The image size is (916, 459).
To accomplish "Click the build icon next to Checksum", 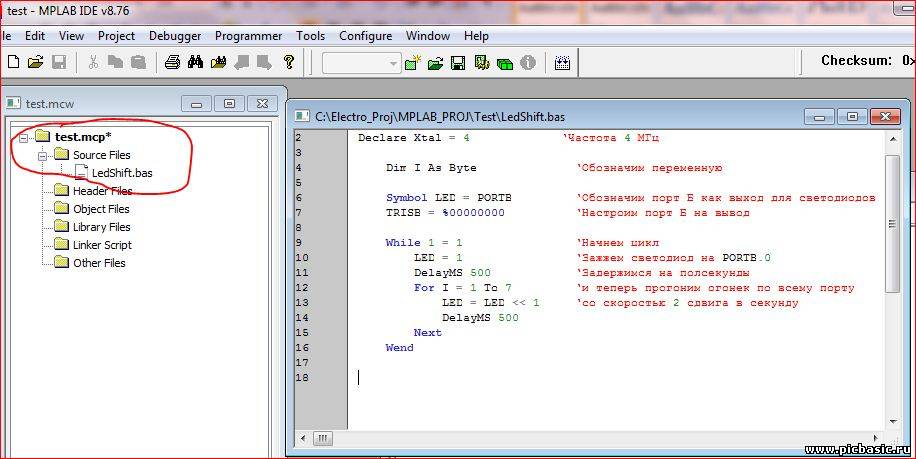I will click(x=562, y=62).
